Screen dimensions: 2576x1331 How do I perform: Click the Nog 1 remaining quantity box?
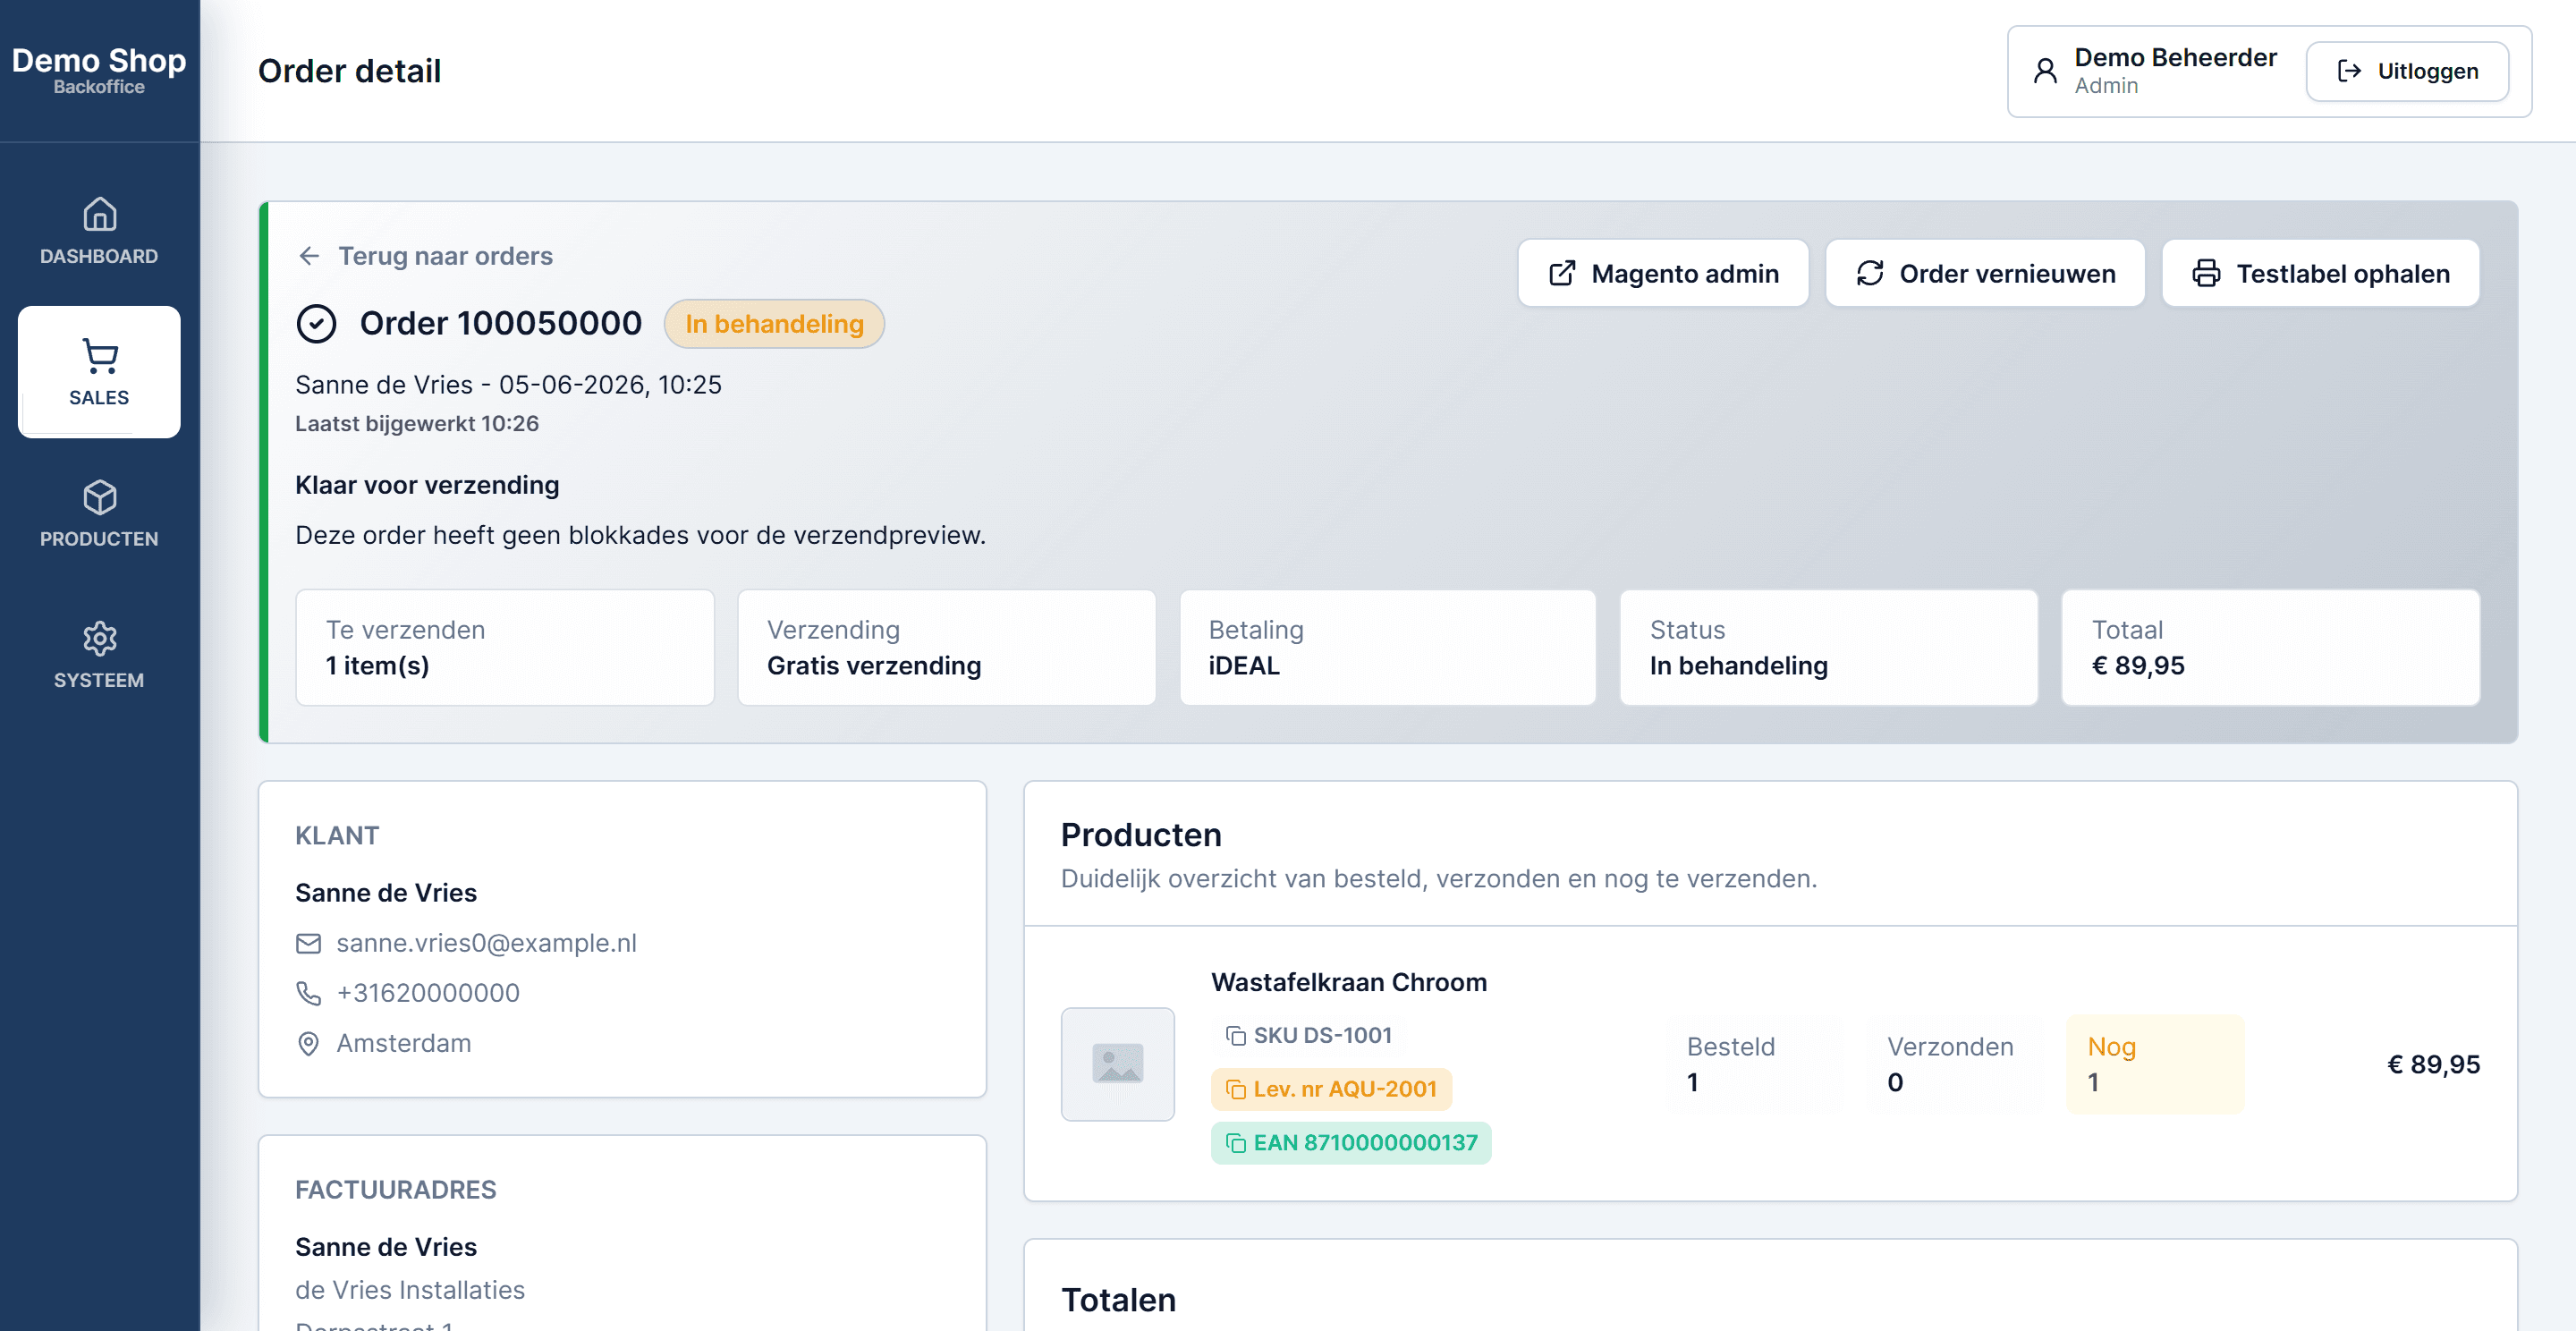[x=2155, y=1064]
